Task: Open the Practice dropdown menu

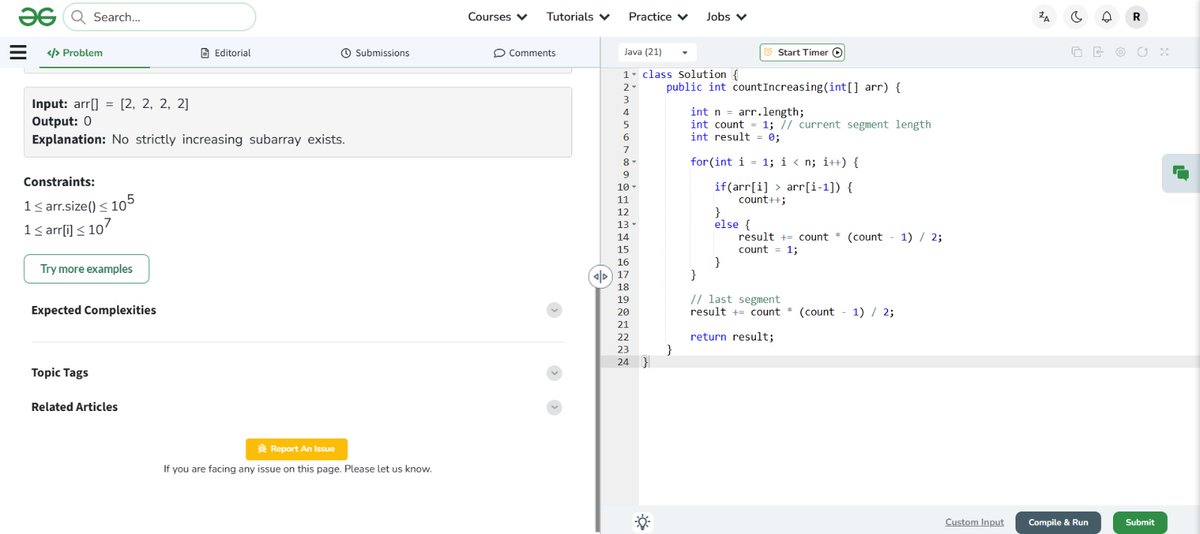Action: click(658, 17)
